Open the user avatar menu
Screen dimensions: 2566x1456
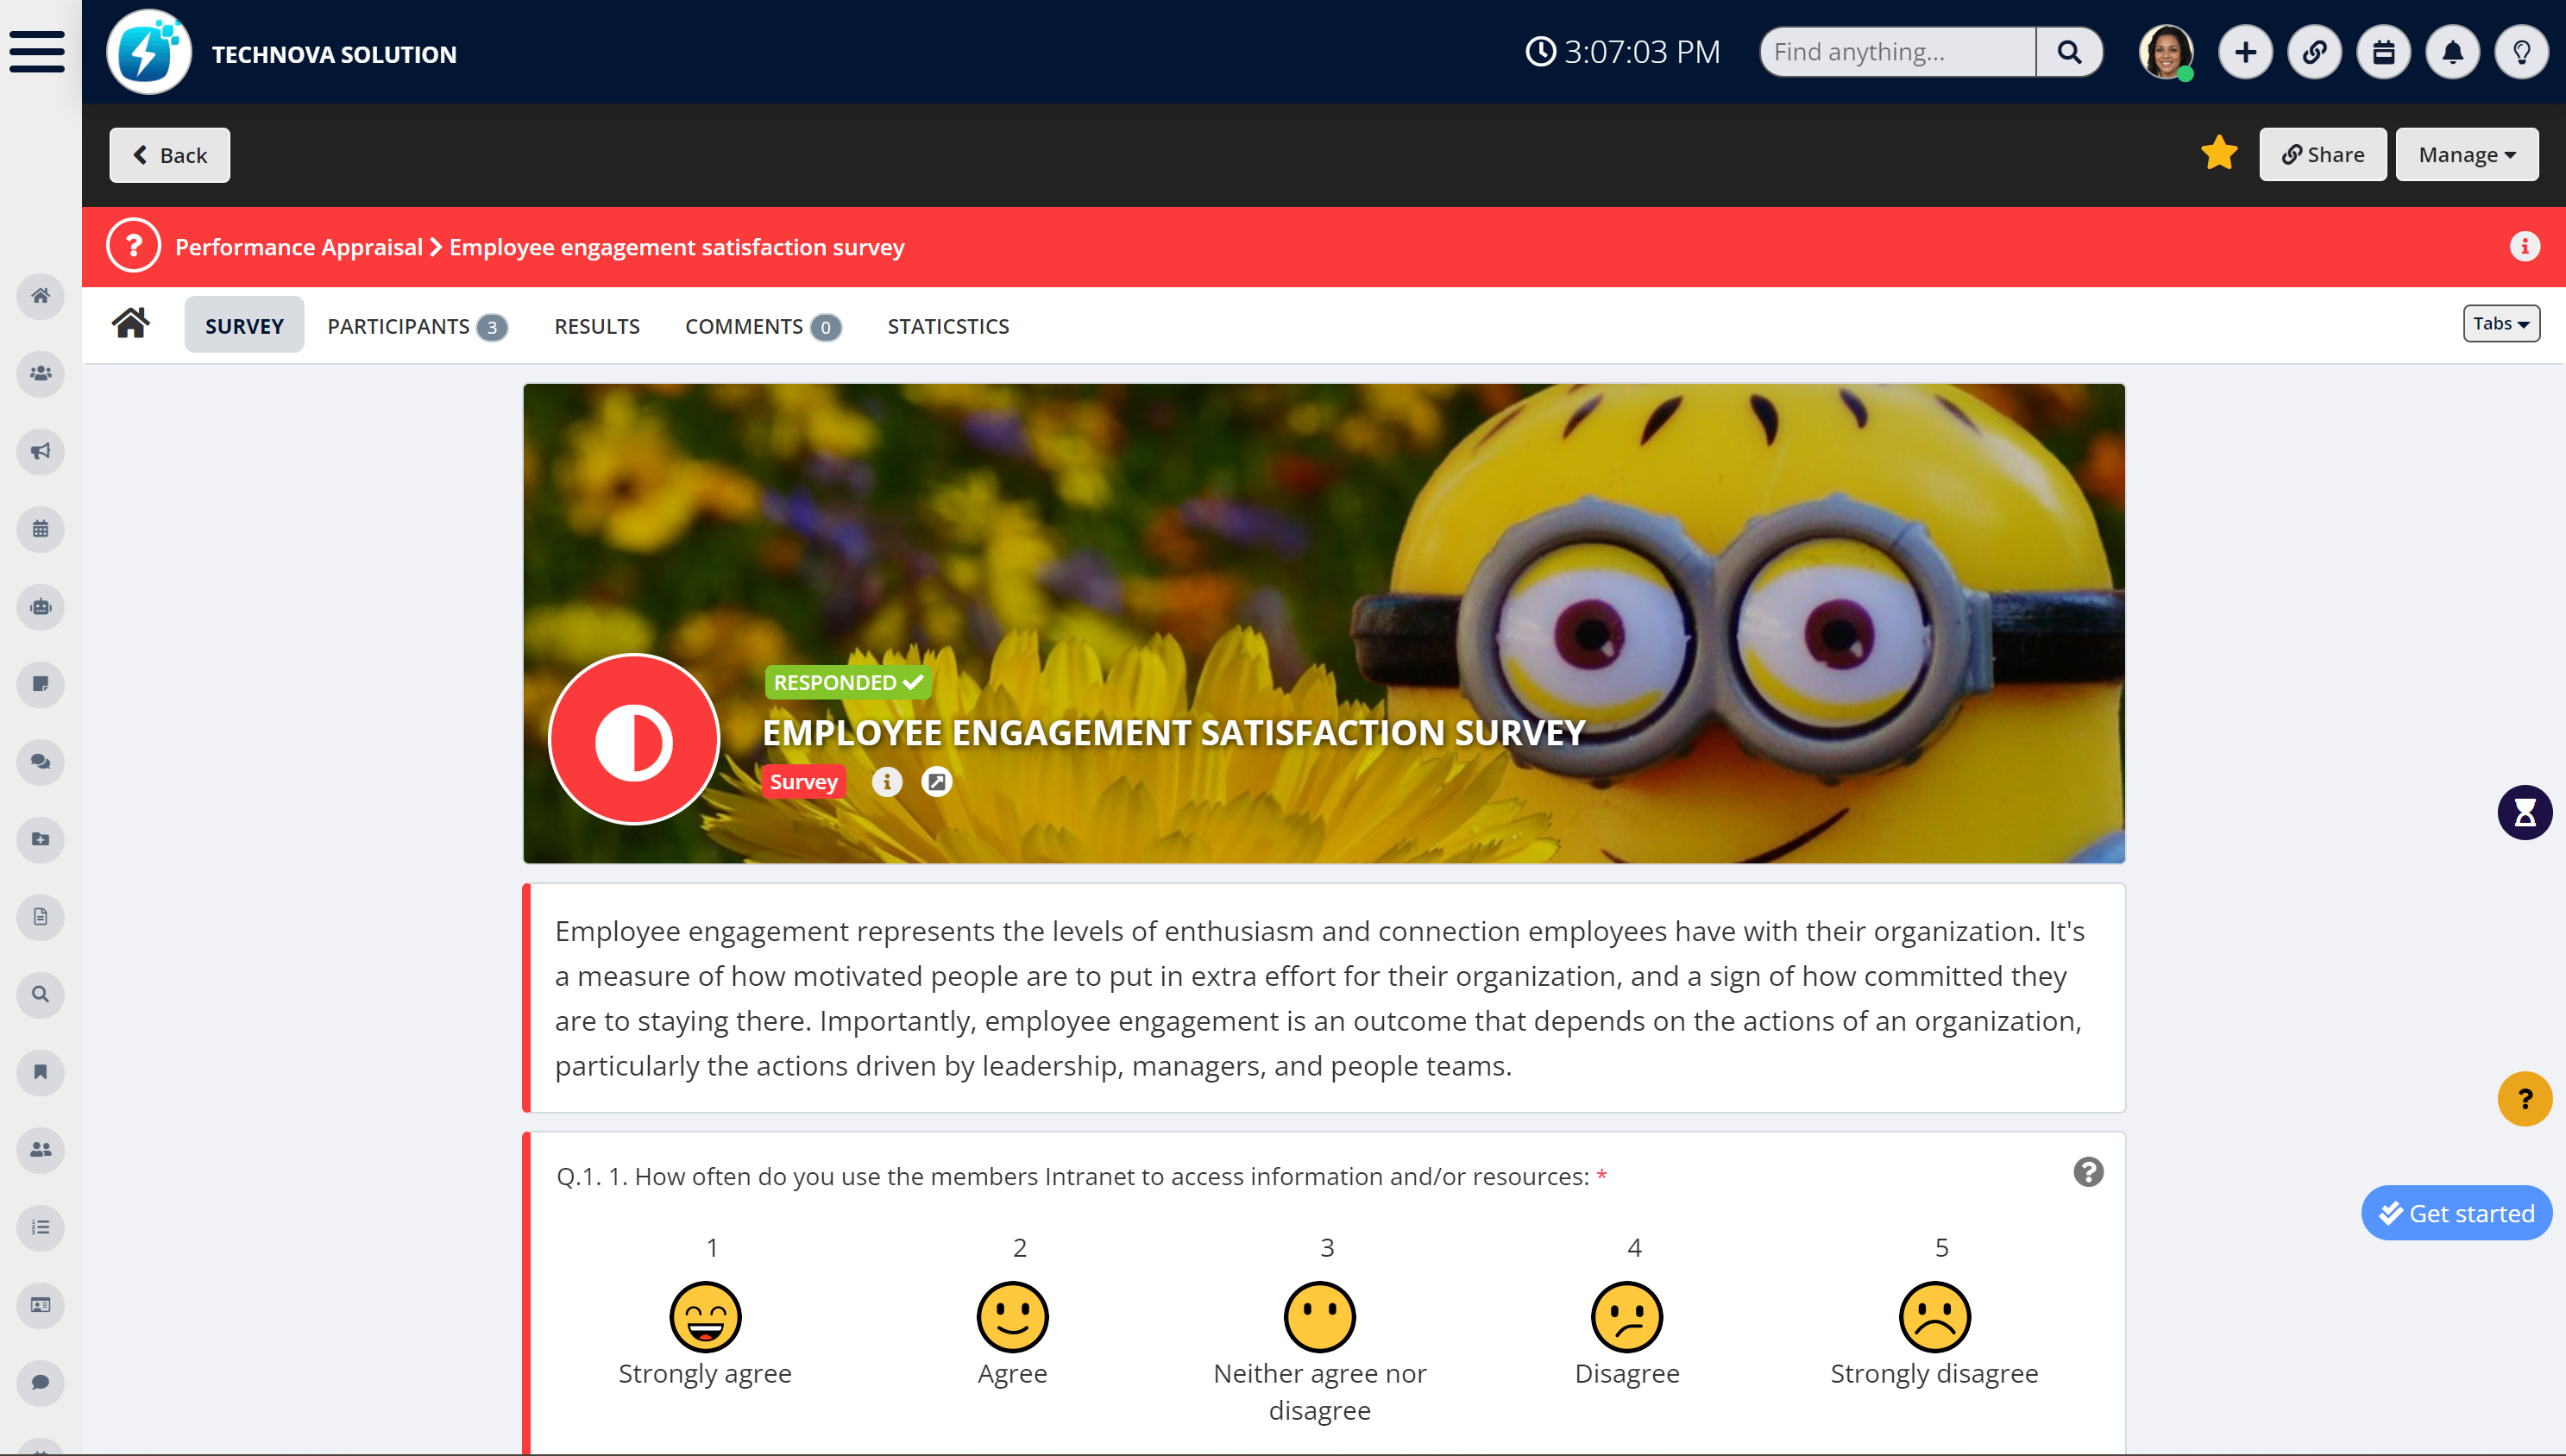pyautogui.click(x=2166, y=52)
